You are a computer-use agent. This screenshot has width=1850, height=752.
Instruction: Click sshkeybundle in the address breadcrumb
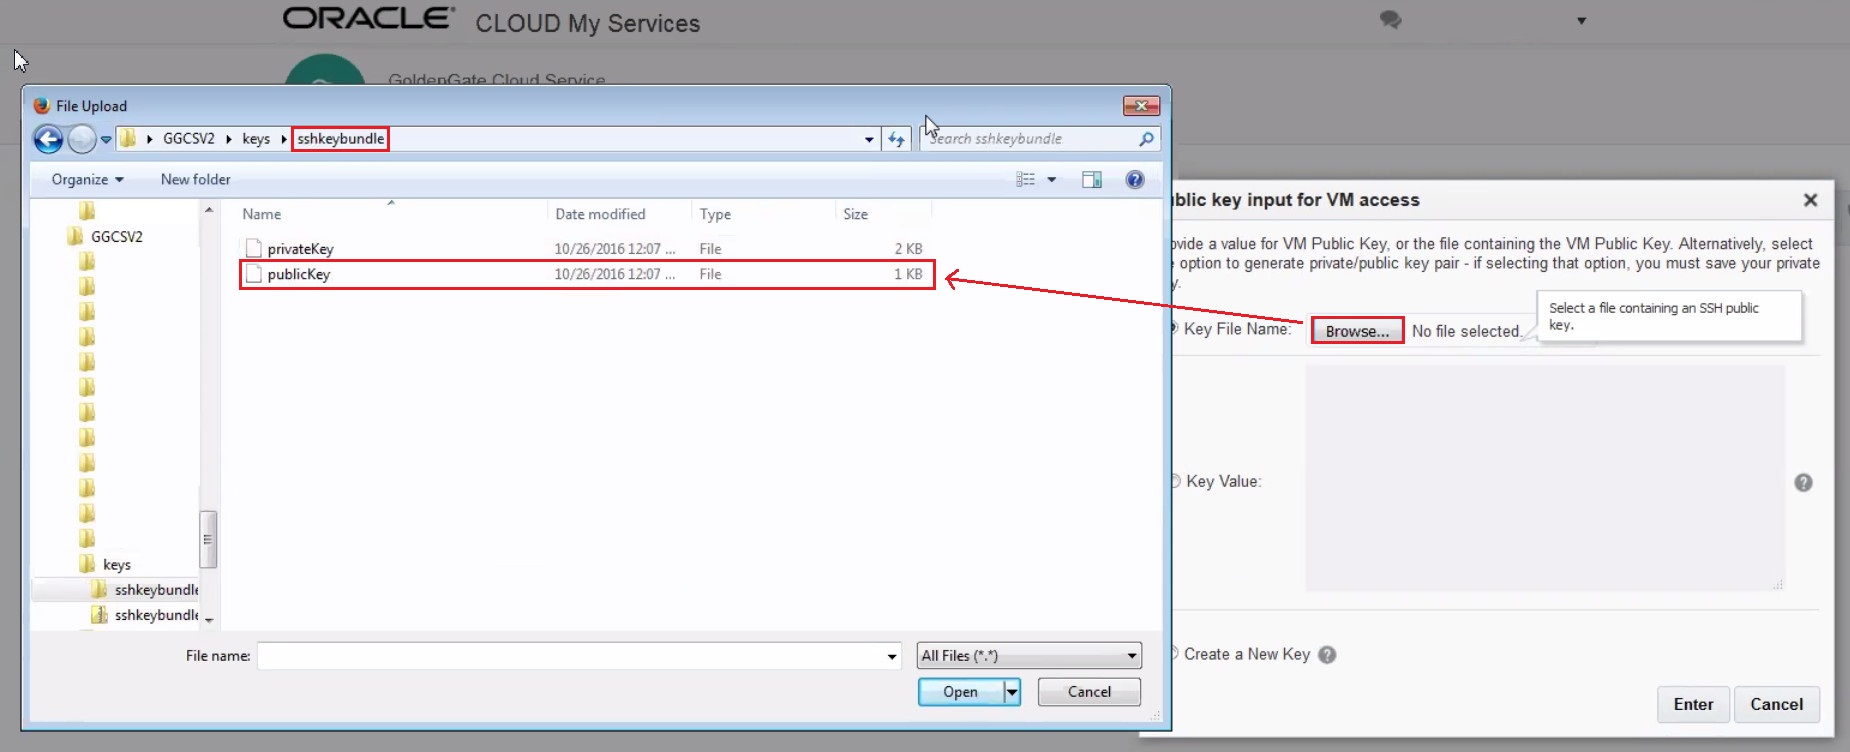[x=340, y=139]
